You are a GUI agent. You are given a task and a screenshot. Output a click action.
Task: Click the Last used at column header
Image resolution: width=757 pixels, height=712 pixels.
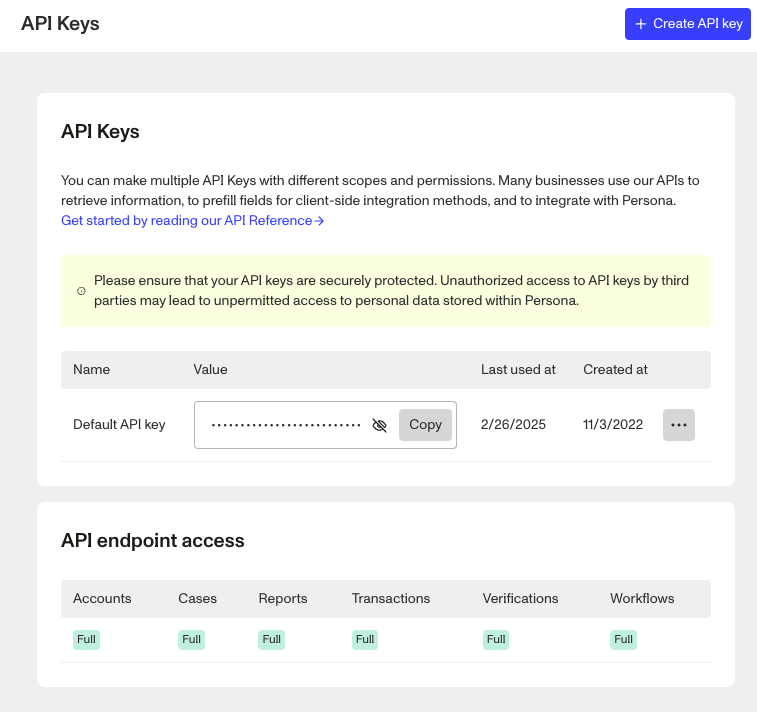[x=518, y=369]
